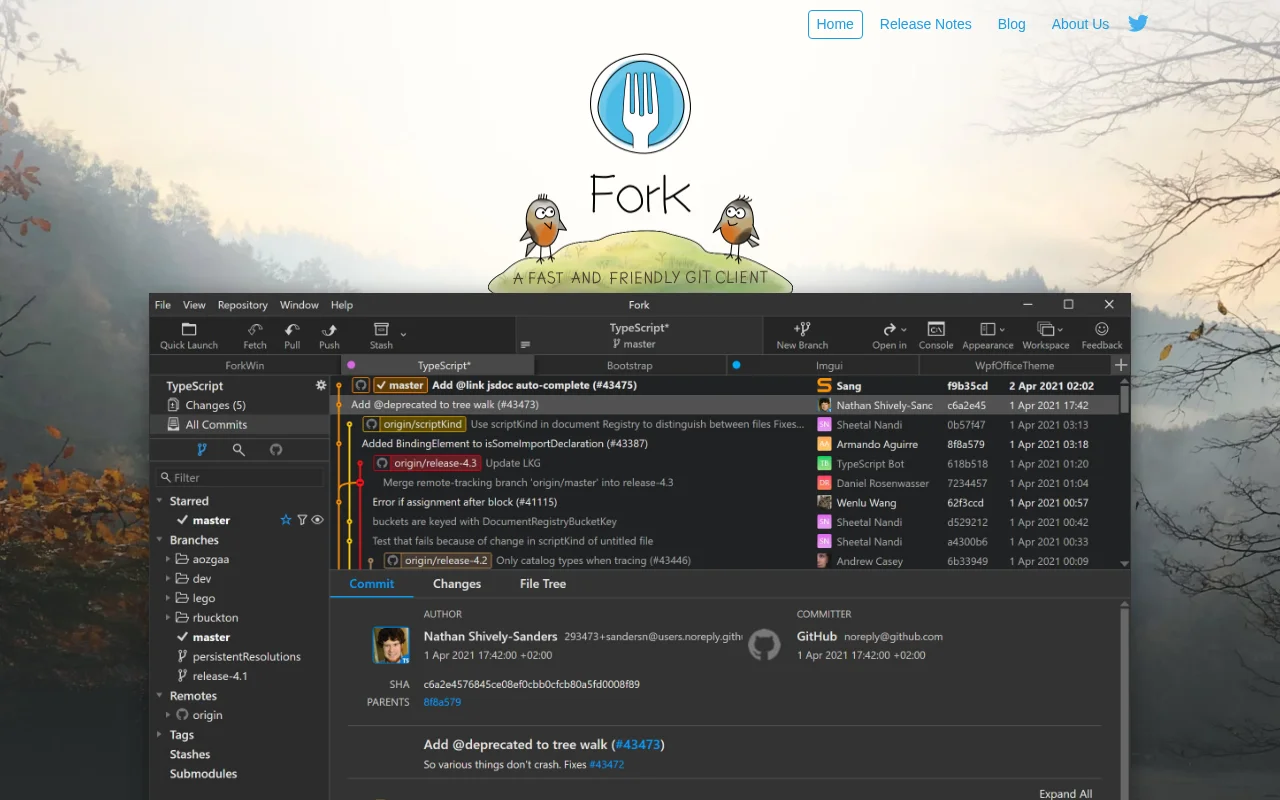This screenshot has width=1280, height=800.
Task: Click the Feedback smiley icon
Action: [x=1102, y=329]
